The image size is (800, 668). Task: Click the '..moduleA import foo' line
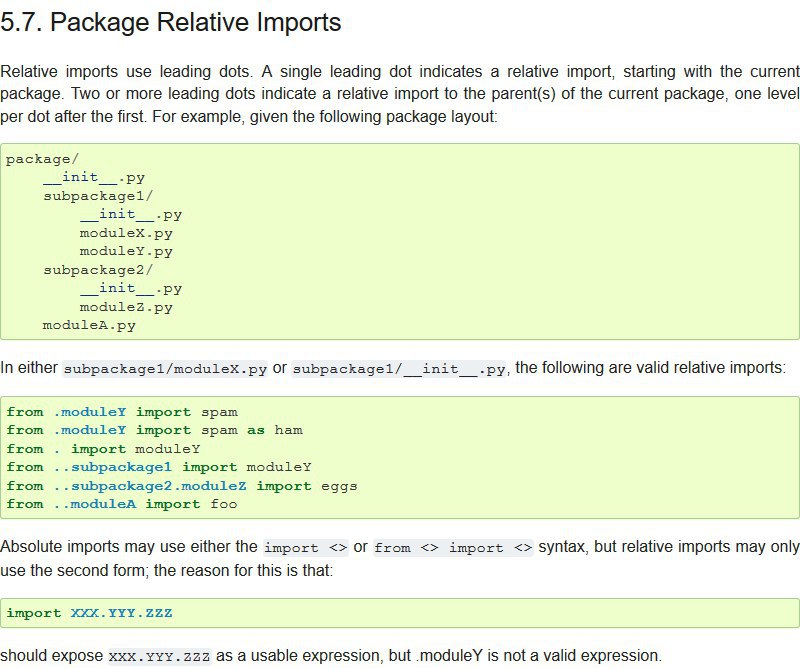click(x=122, y=504)
